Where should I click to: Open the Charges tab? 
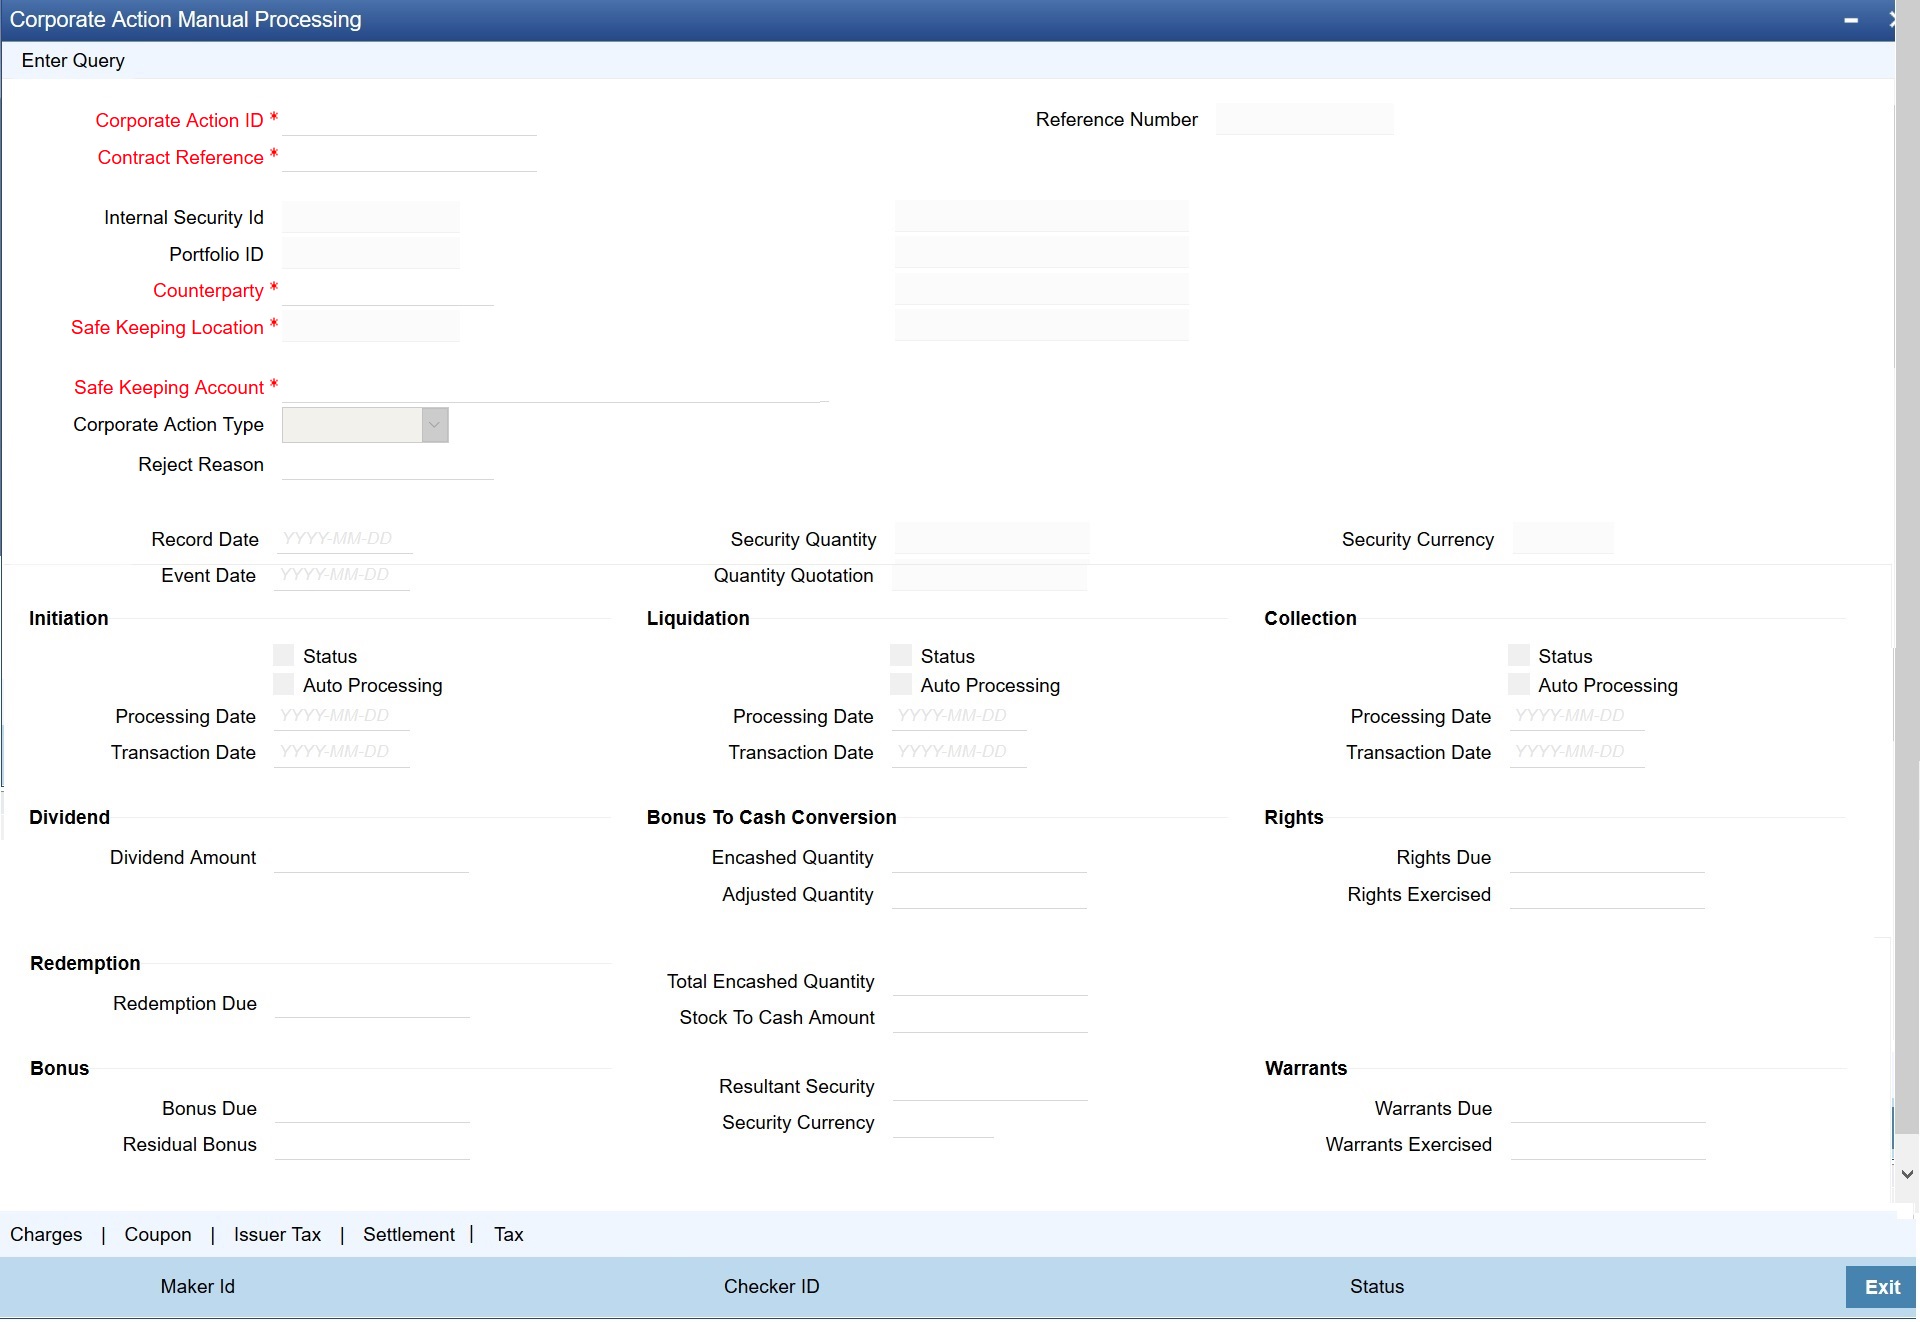(46, 1235)
